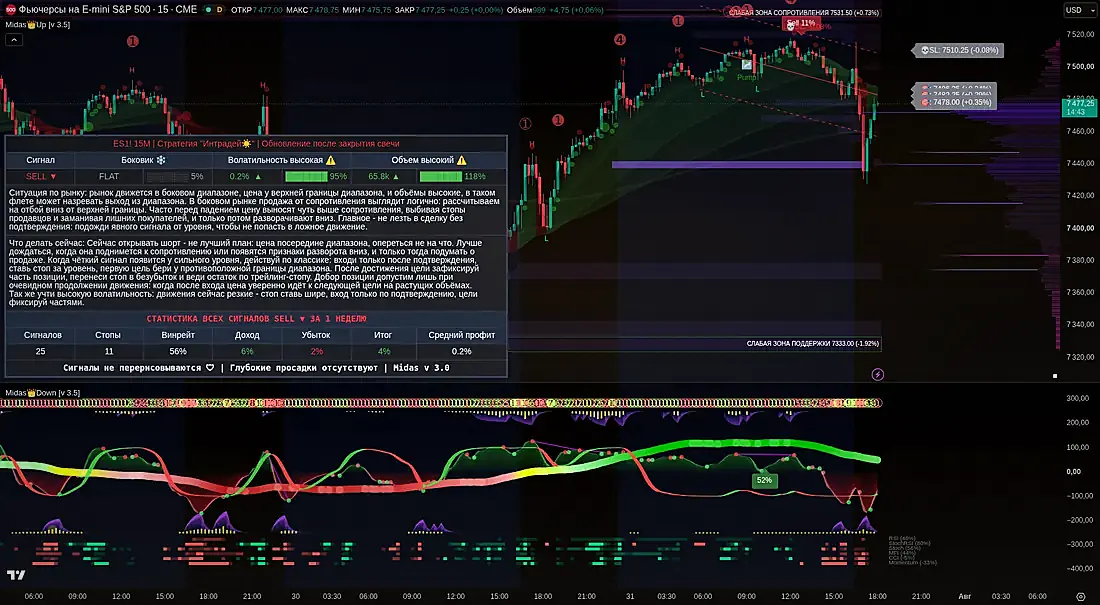Screen dimensions: 1100x605
Task: Select the 7478.00 (+0.35%) target label
Action: (x=957, y=102)
